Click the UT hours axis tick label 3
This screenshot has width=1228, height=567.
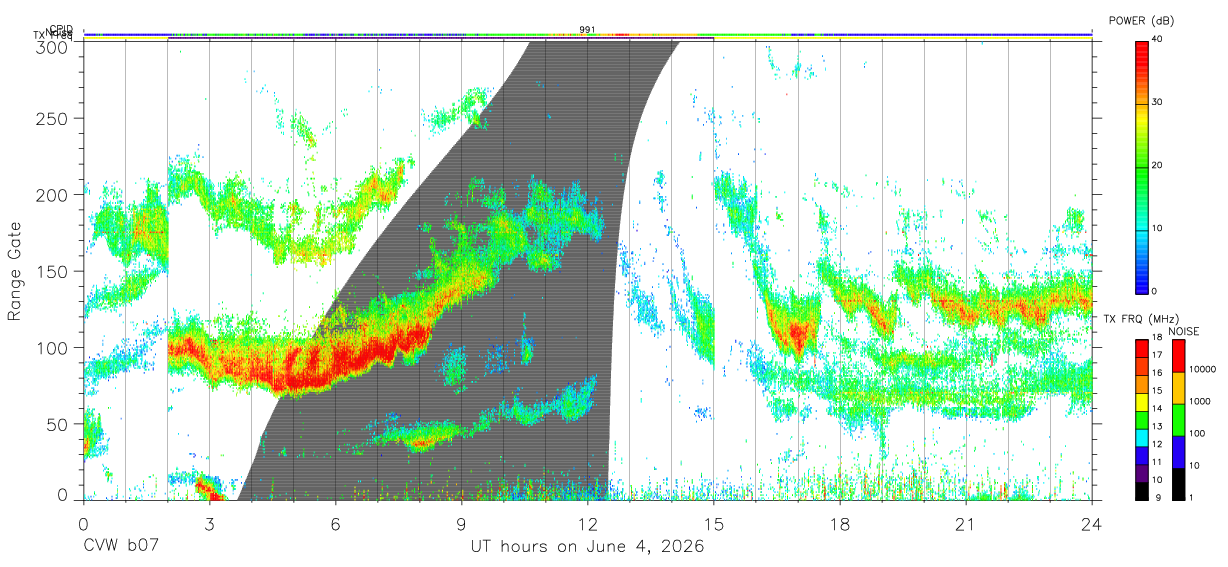pyautogui.click(x=209, y=525)
